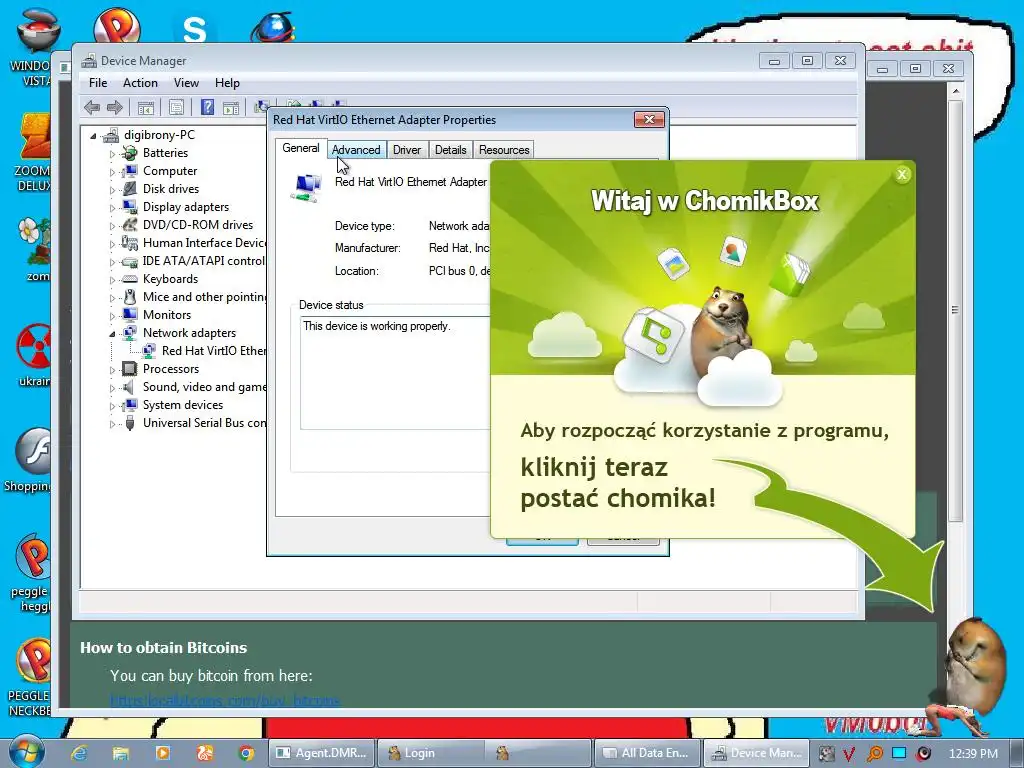This screenshot has width=1024, height=768.
Task: Click the blue Help question-mark toolbar icon
Action: coord(207,107)
